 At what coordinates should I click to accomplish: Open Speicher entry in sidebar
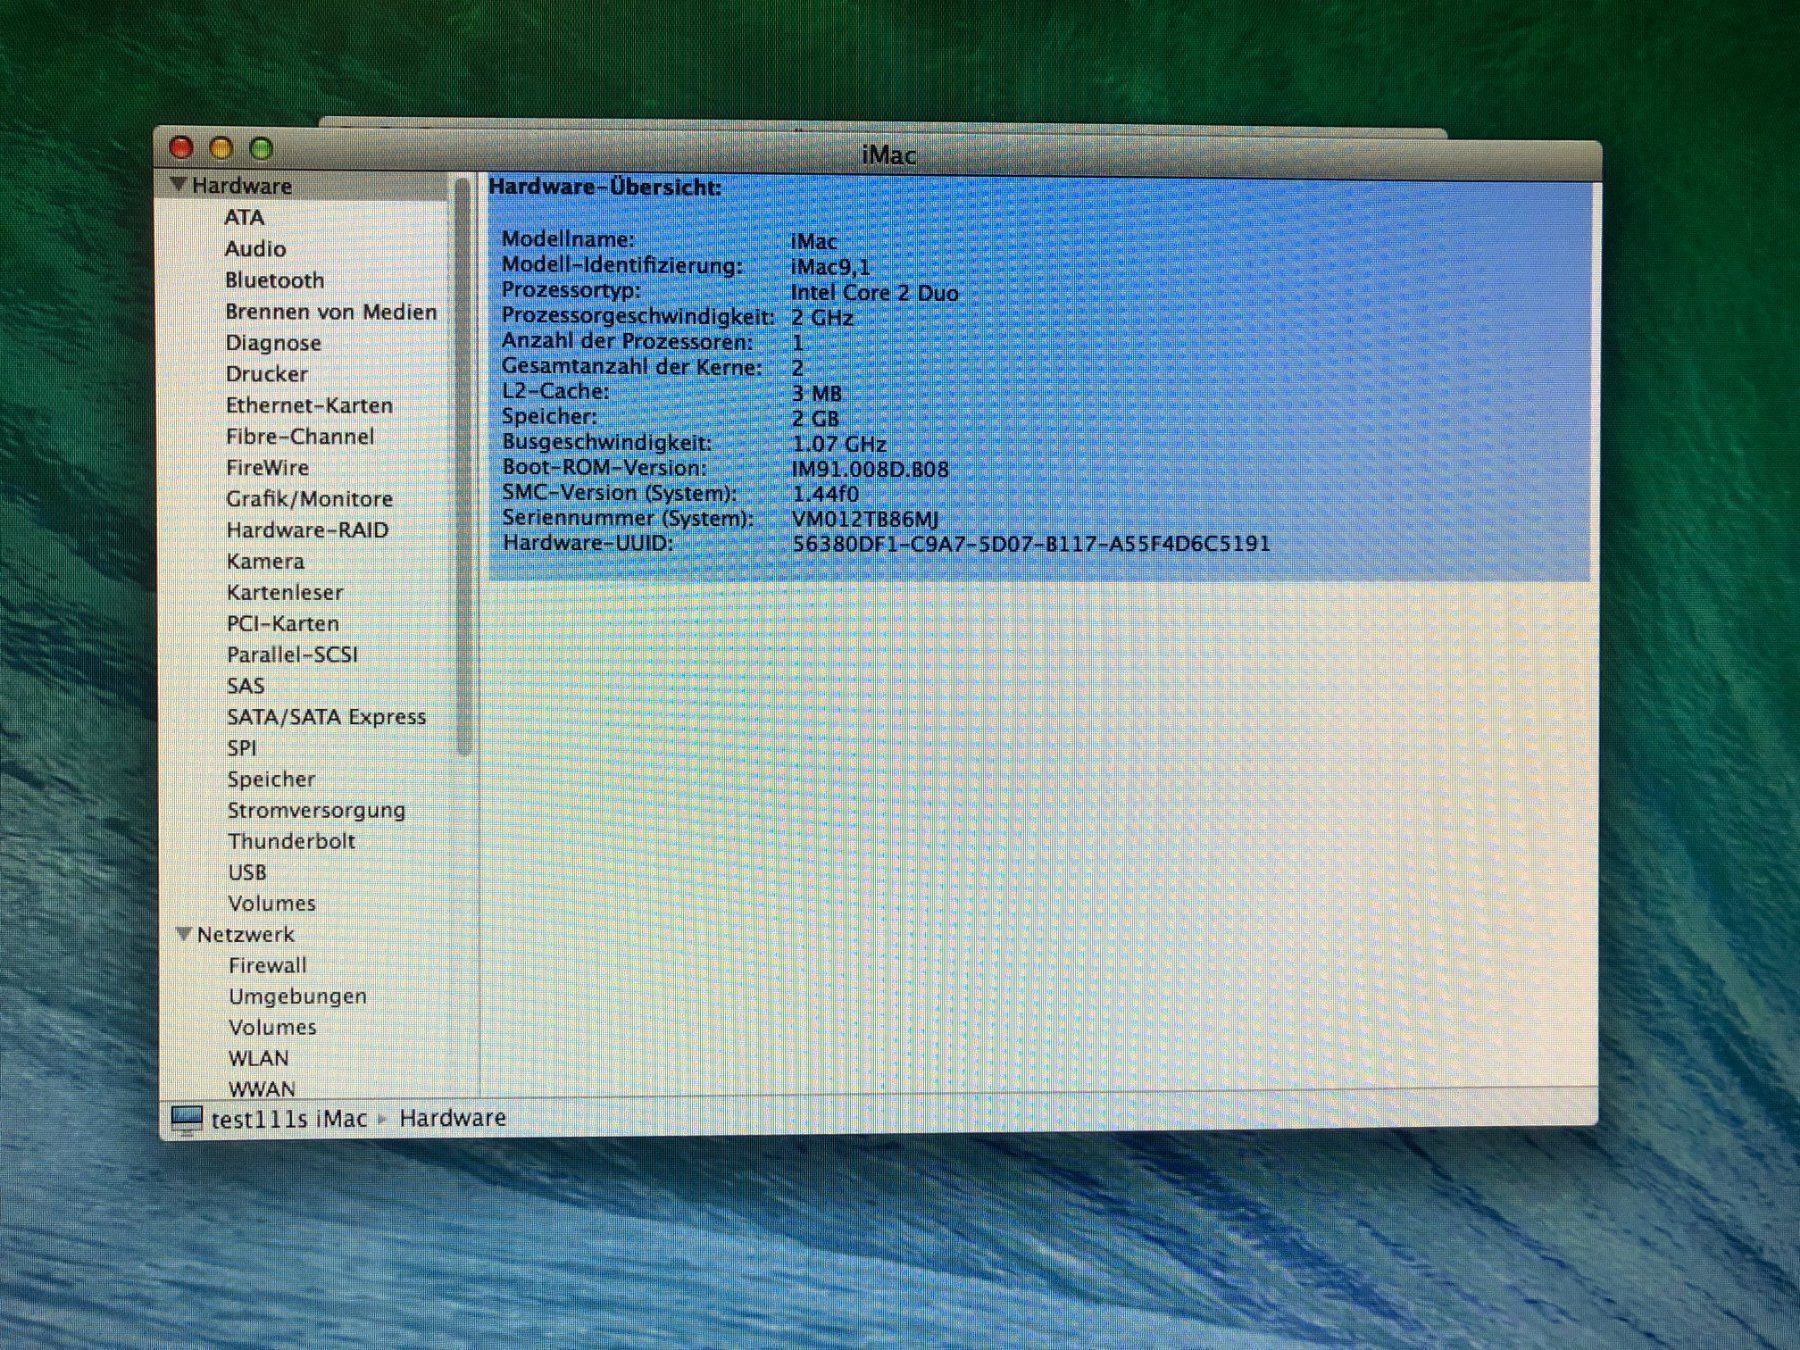tap(271, 779)
